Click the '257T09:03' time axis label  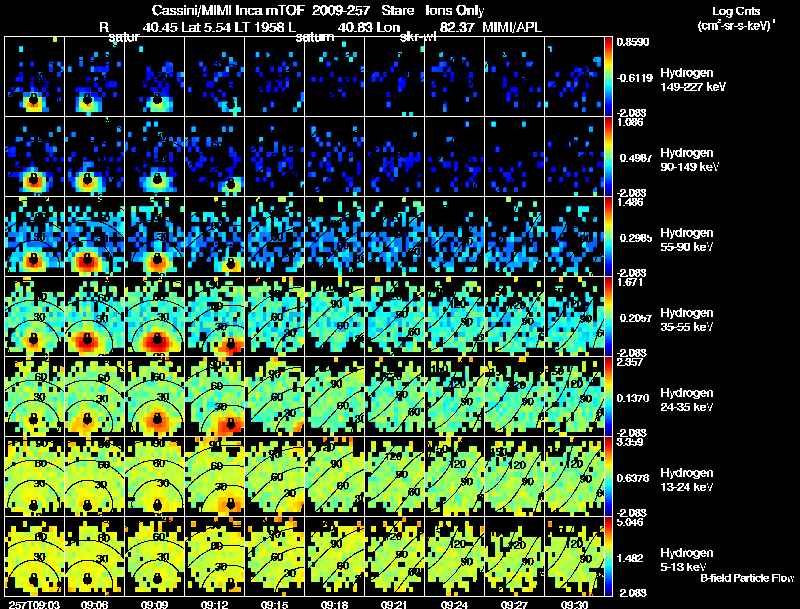click(34, 604)
